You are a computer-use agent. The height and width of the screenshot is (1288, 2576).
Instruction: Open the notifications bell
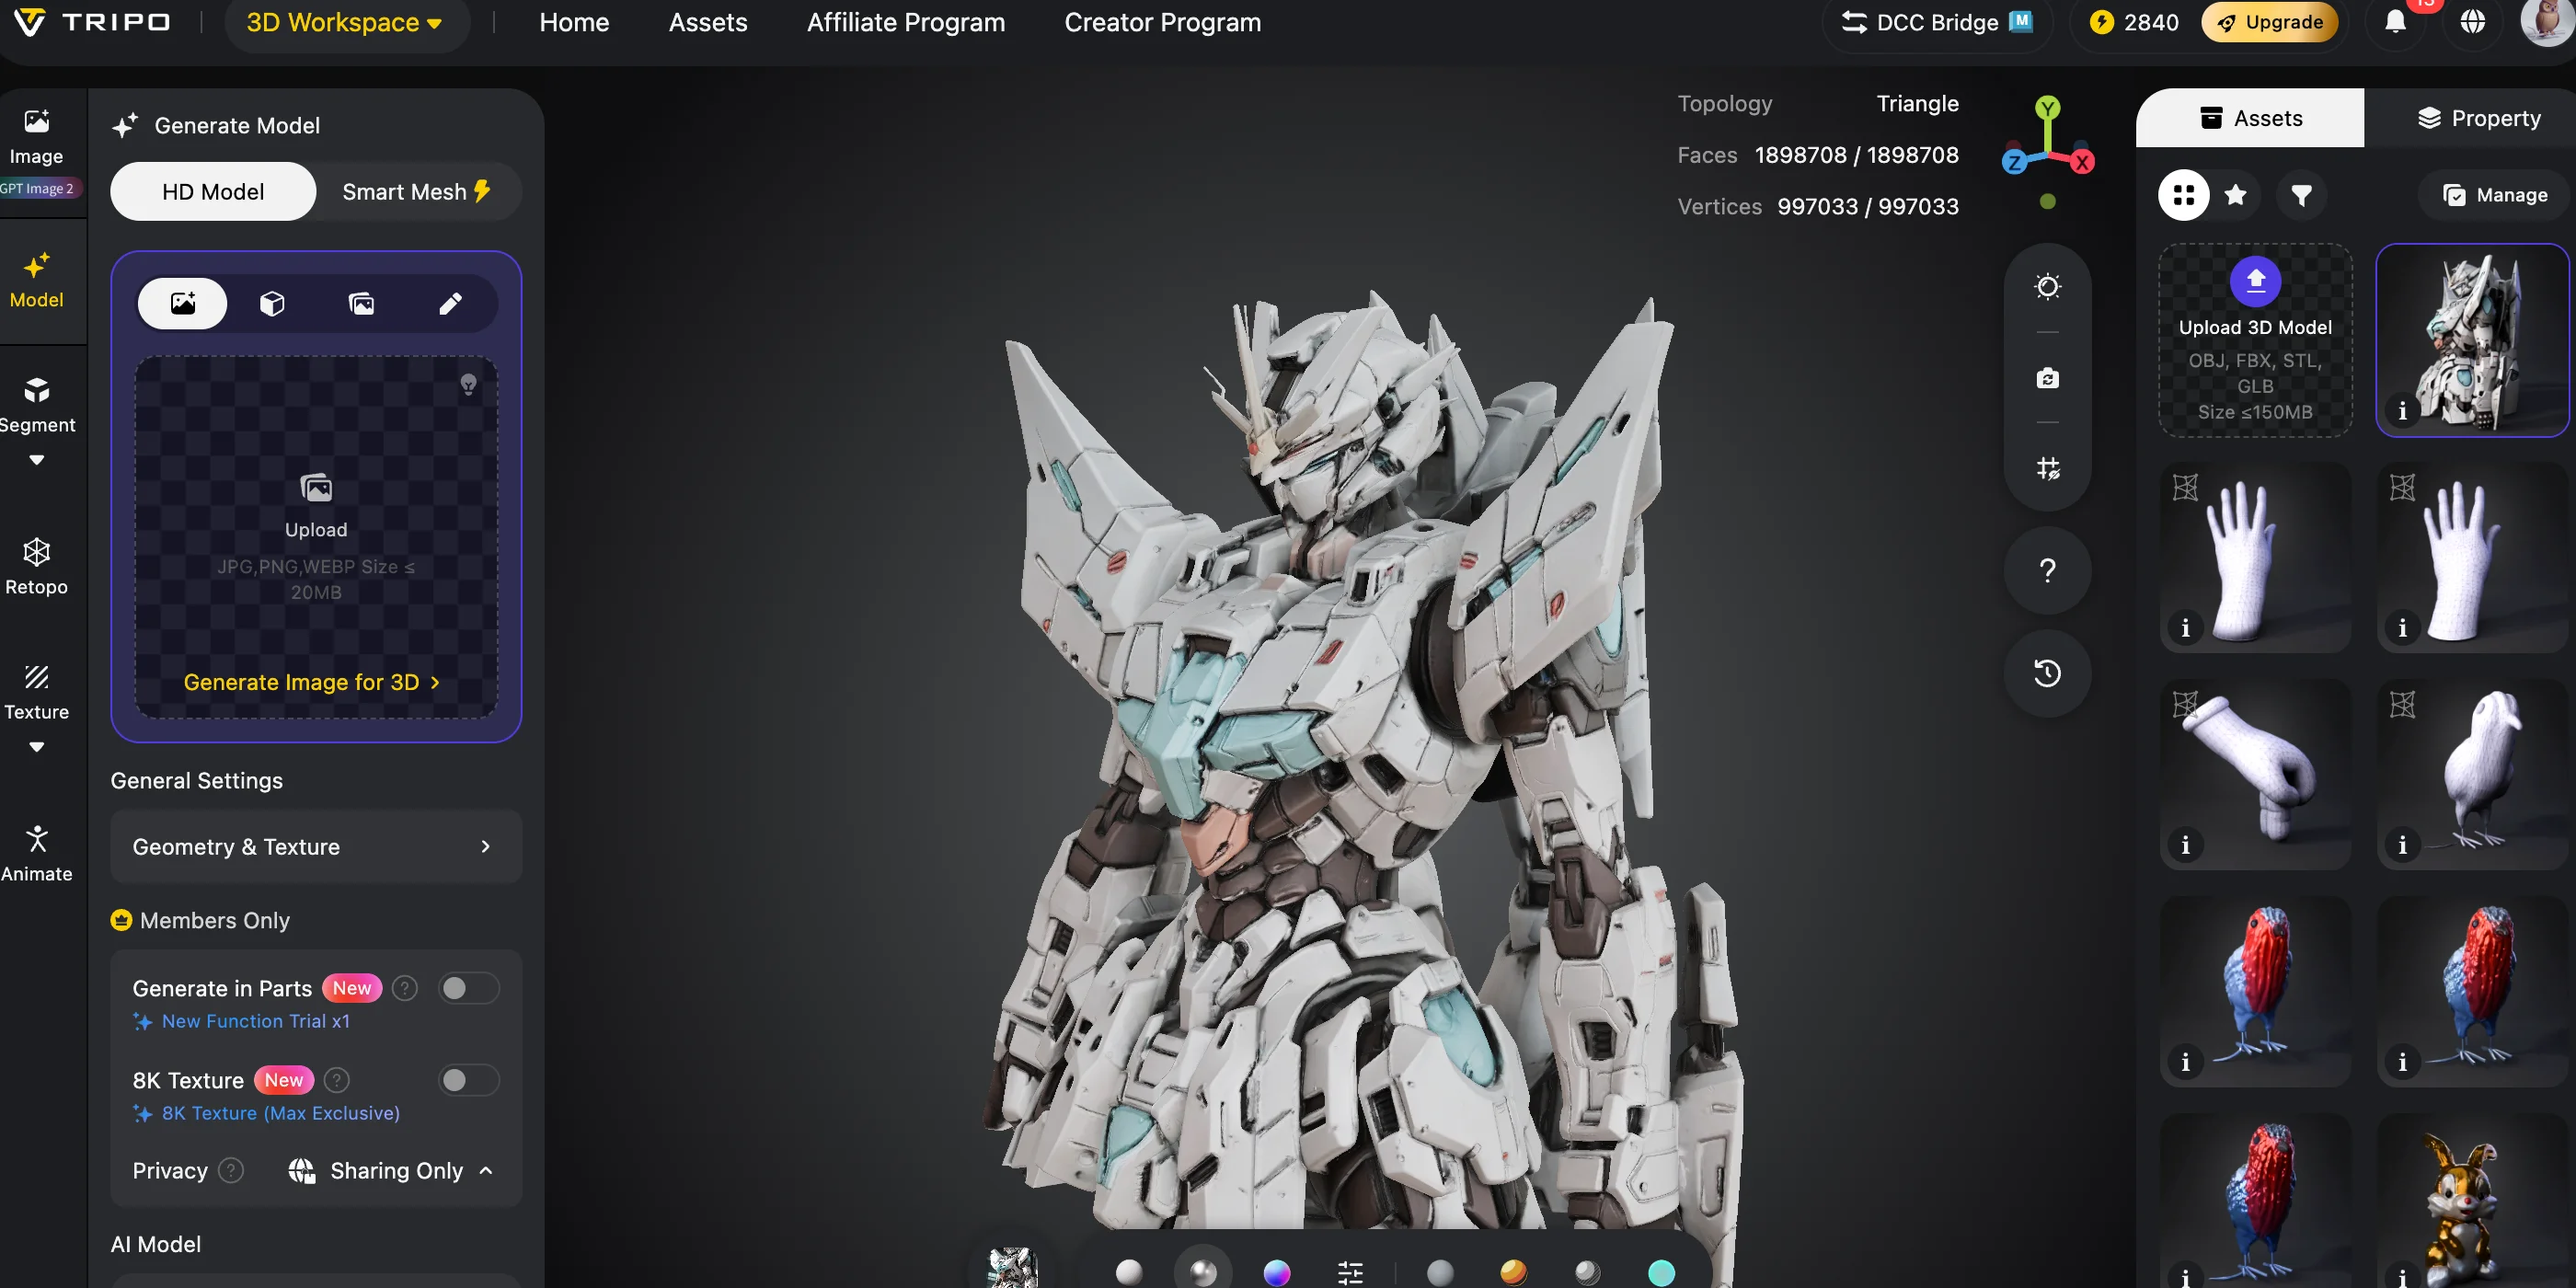[2395, 22]
